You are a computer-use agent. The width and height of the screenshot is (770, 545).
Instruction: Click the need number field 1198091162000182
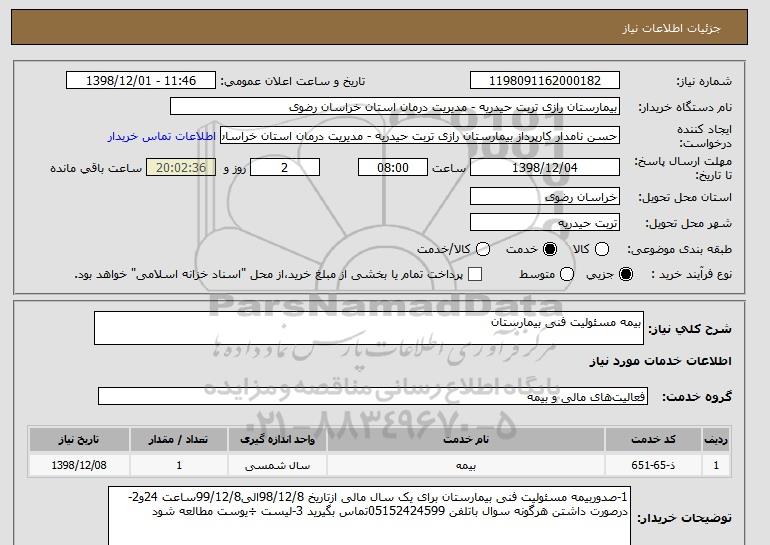pos(545,81)
